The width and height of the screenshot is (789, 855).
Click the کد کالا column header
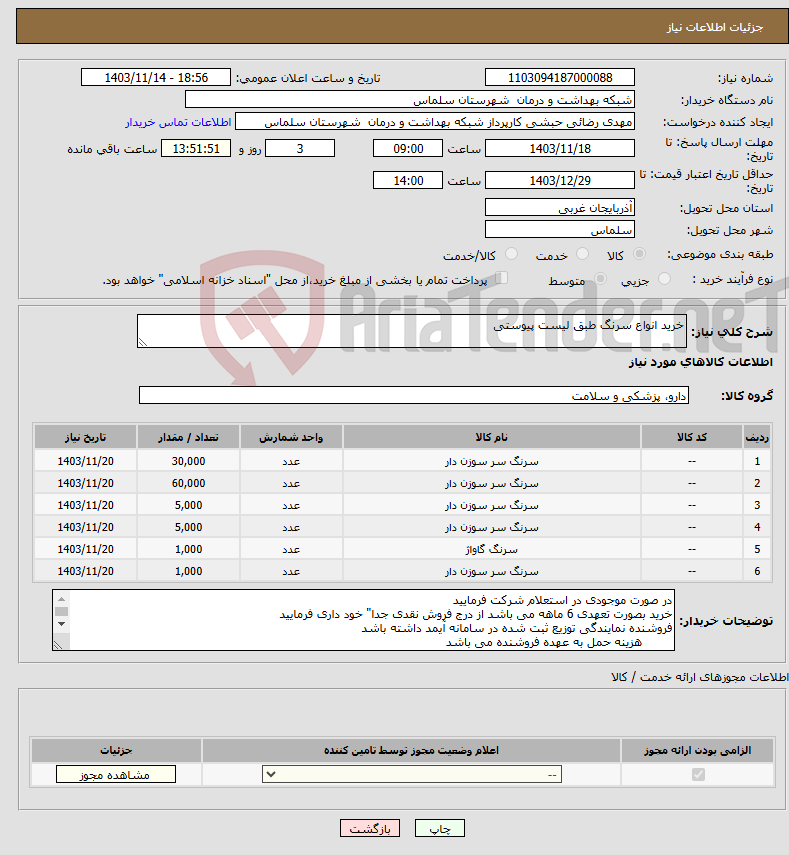[x=692, y=437]
